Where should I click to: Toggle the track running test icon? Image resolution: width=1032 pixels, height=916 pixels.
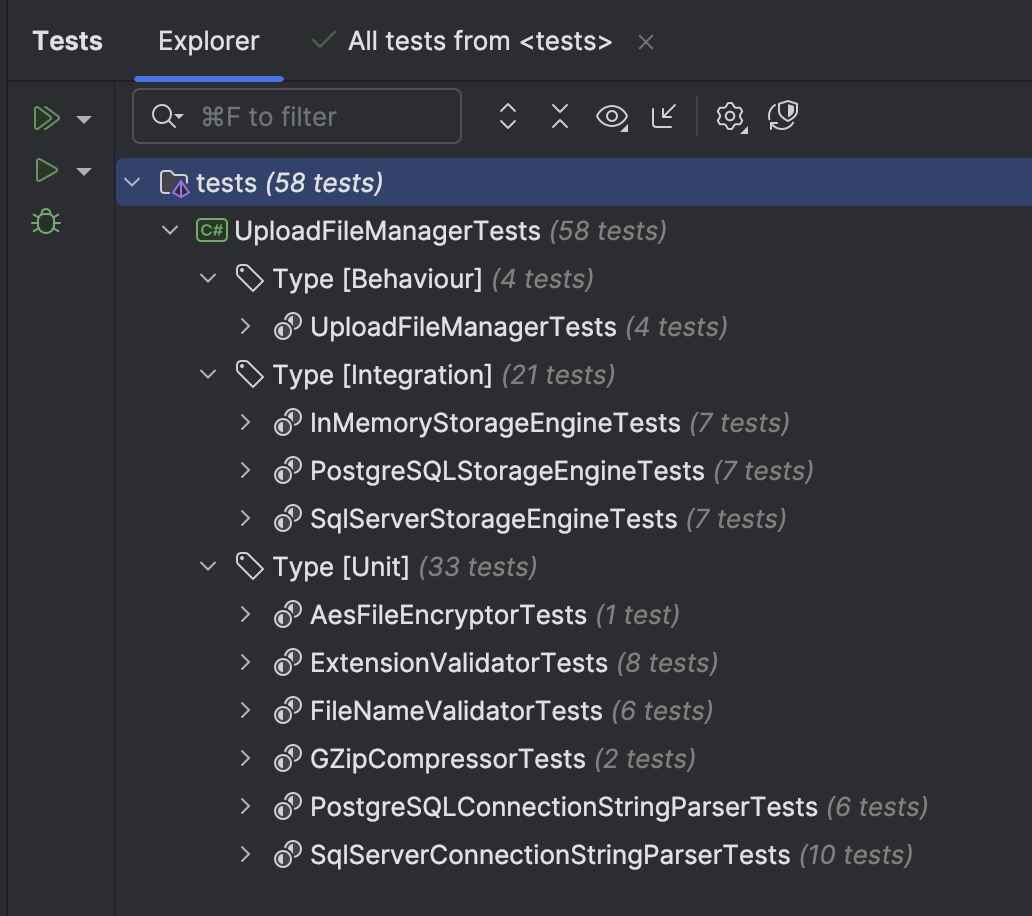coord(662,116)
